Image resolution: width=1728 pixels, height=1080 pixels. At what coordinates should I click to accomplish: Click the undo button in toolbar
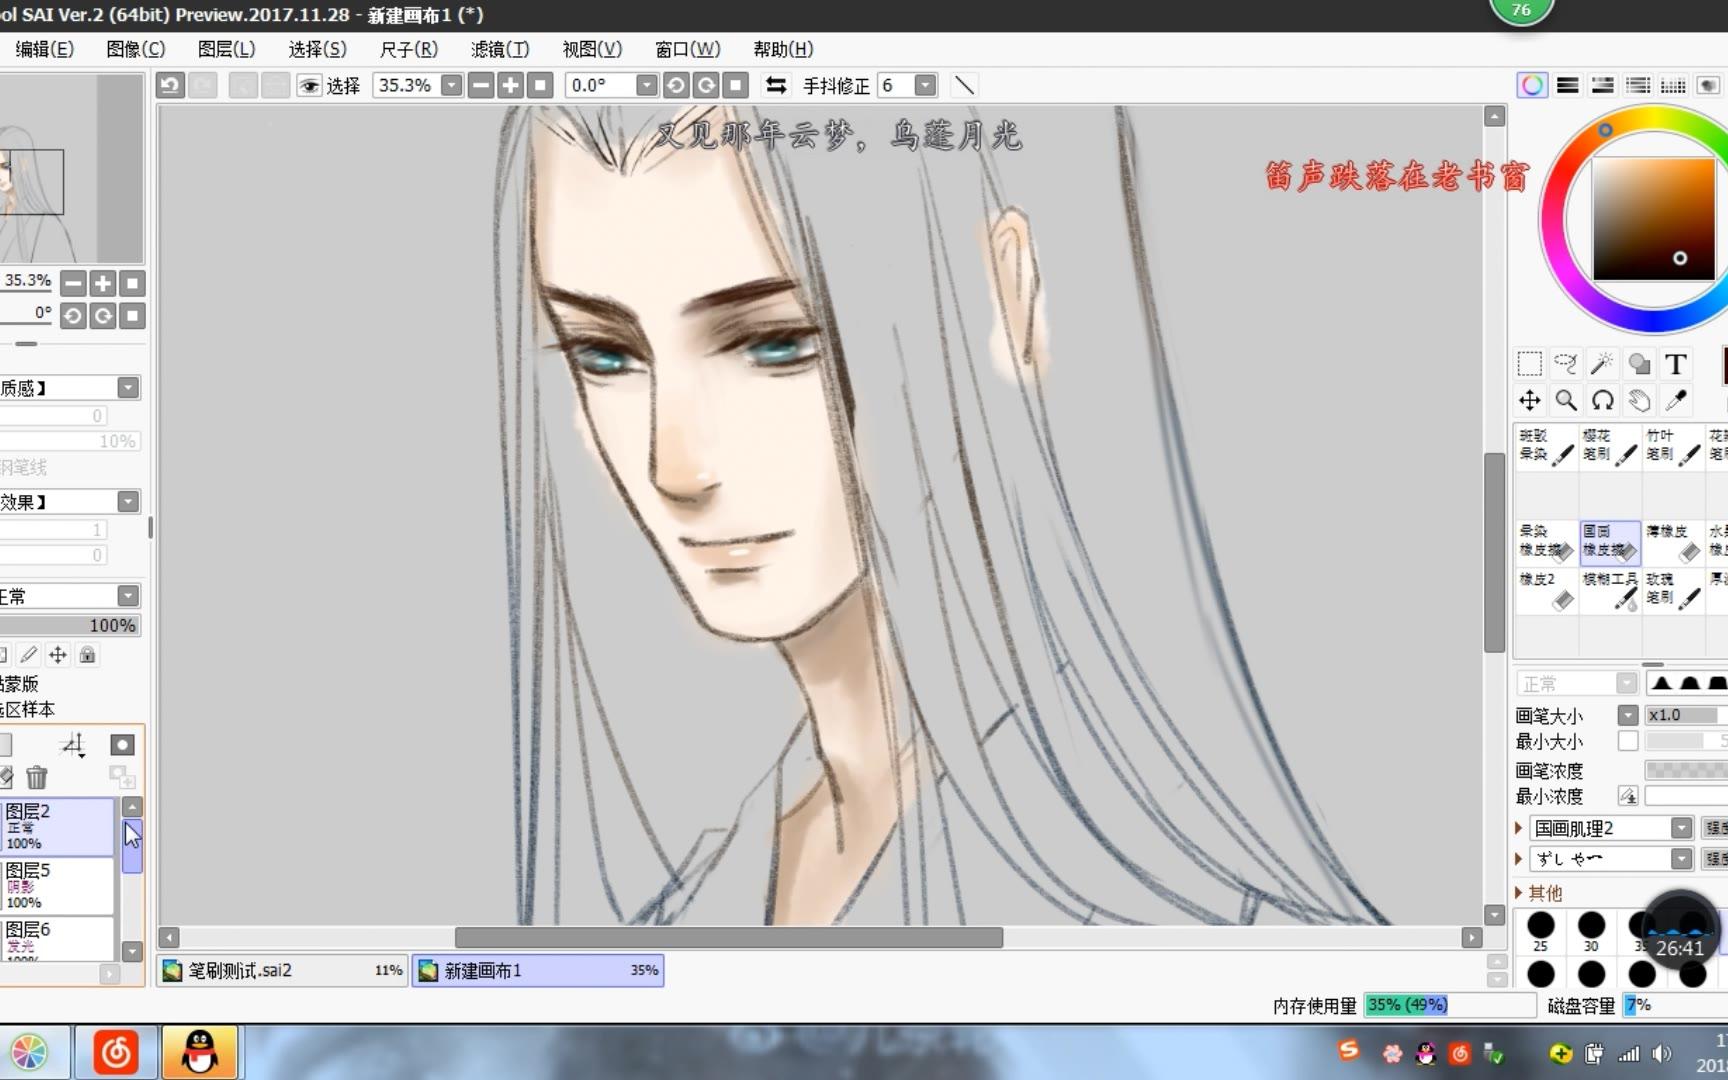[170, 86]
